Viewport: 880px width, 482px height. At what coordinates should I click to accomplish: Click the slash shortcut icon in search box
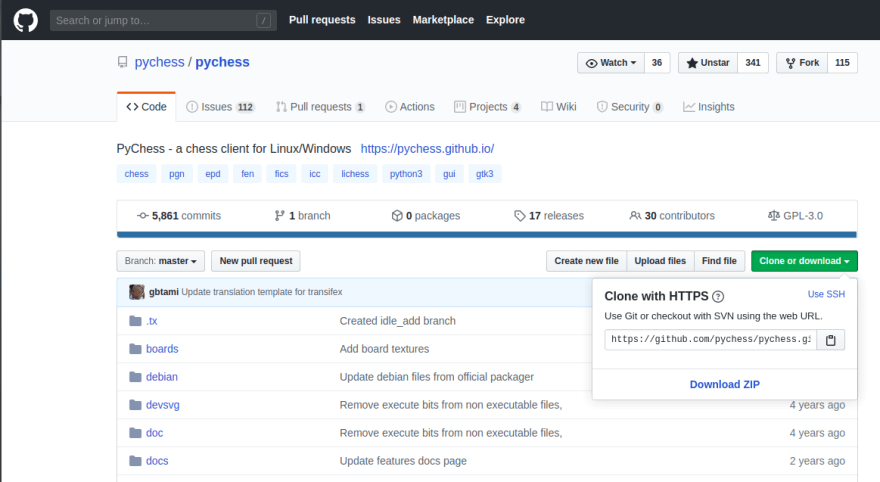pyautogui.click(x=263, y=21)
